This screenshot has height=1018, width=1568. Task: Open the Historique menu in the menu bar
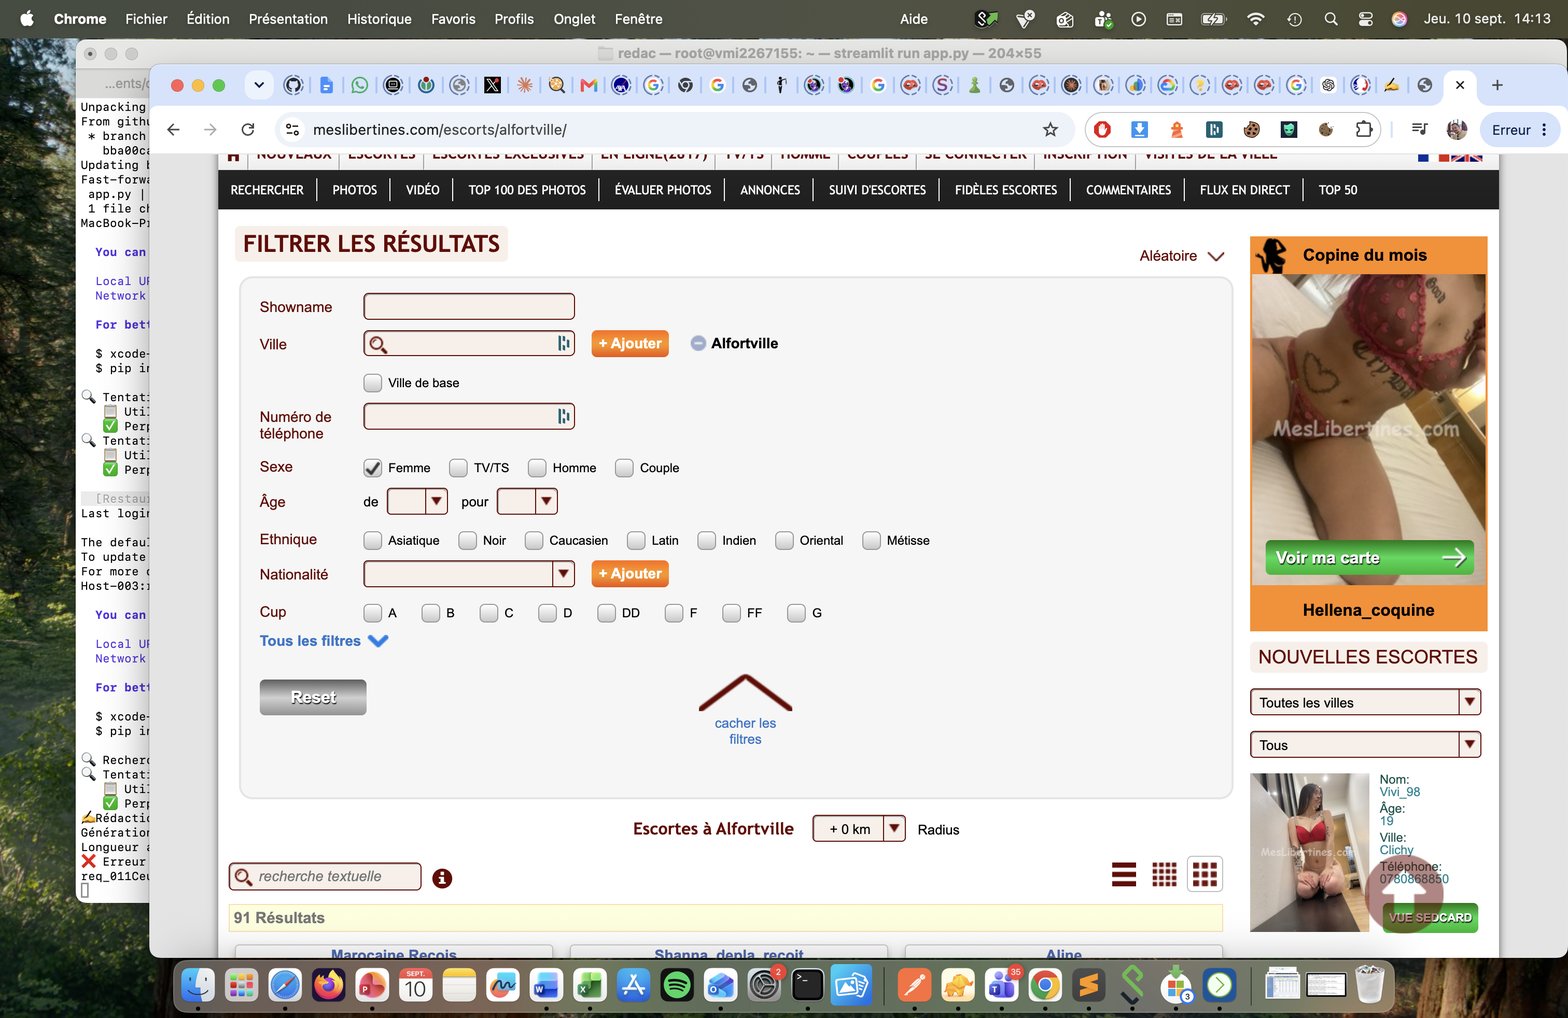pyautogui.click(x=379, y=19)
